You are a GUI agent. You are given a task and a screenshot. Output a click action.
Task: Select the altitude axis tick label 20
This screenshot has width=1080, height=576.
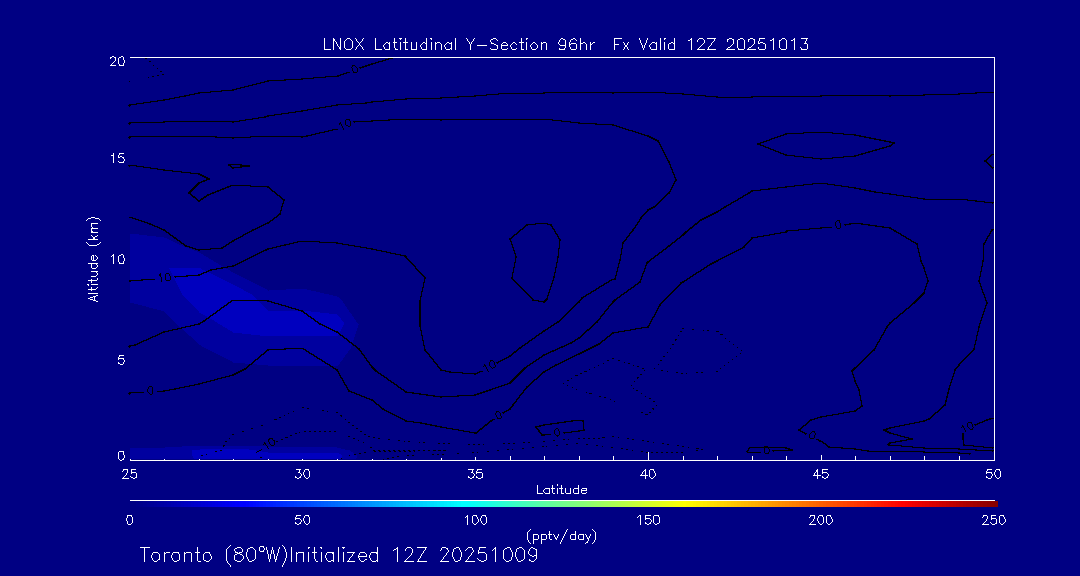114,60
